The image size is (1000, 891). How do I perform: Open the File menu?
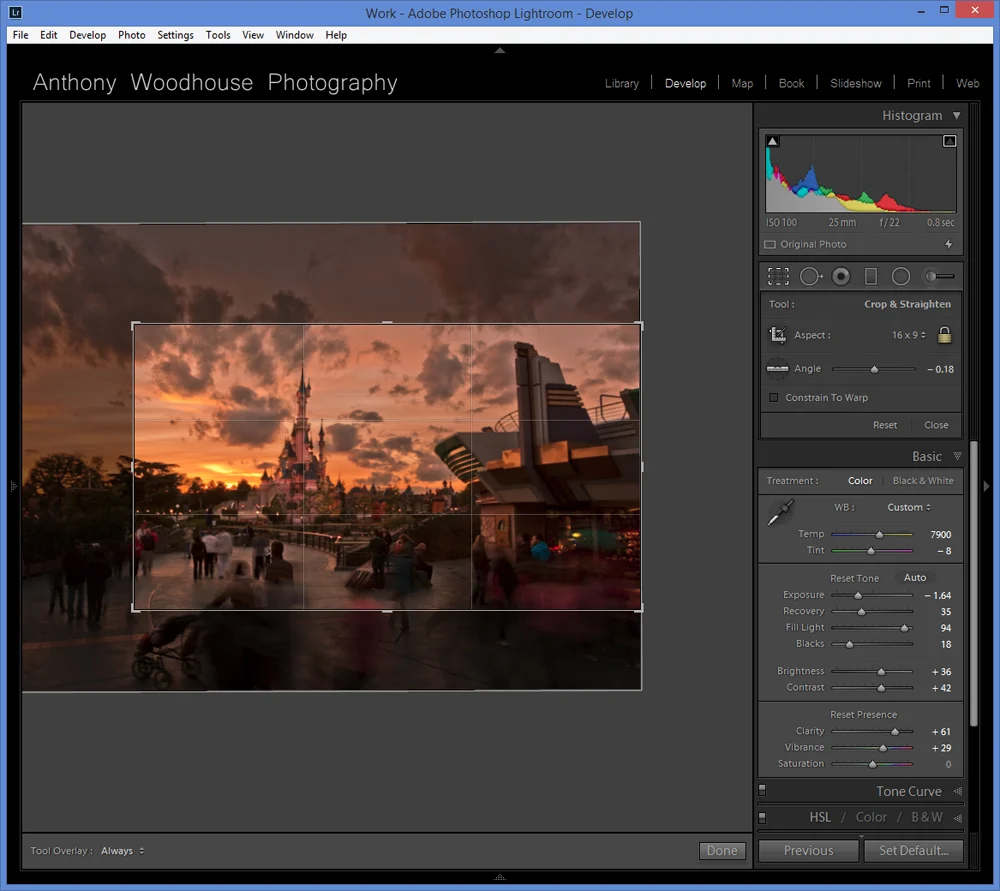pyautogui.click(x=20, y=35)
